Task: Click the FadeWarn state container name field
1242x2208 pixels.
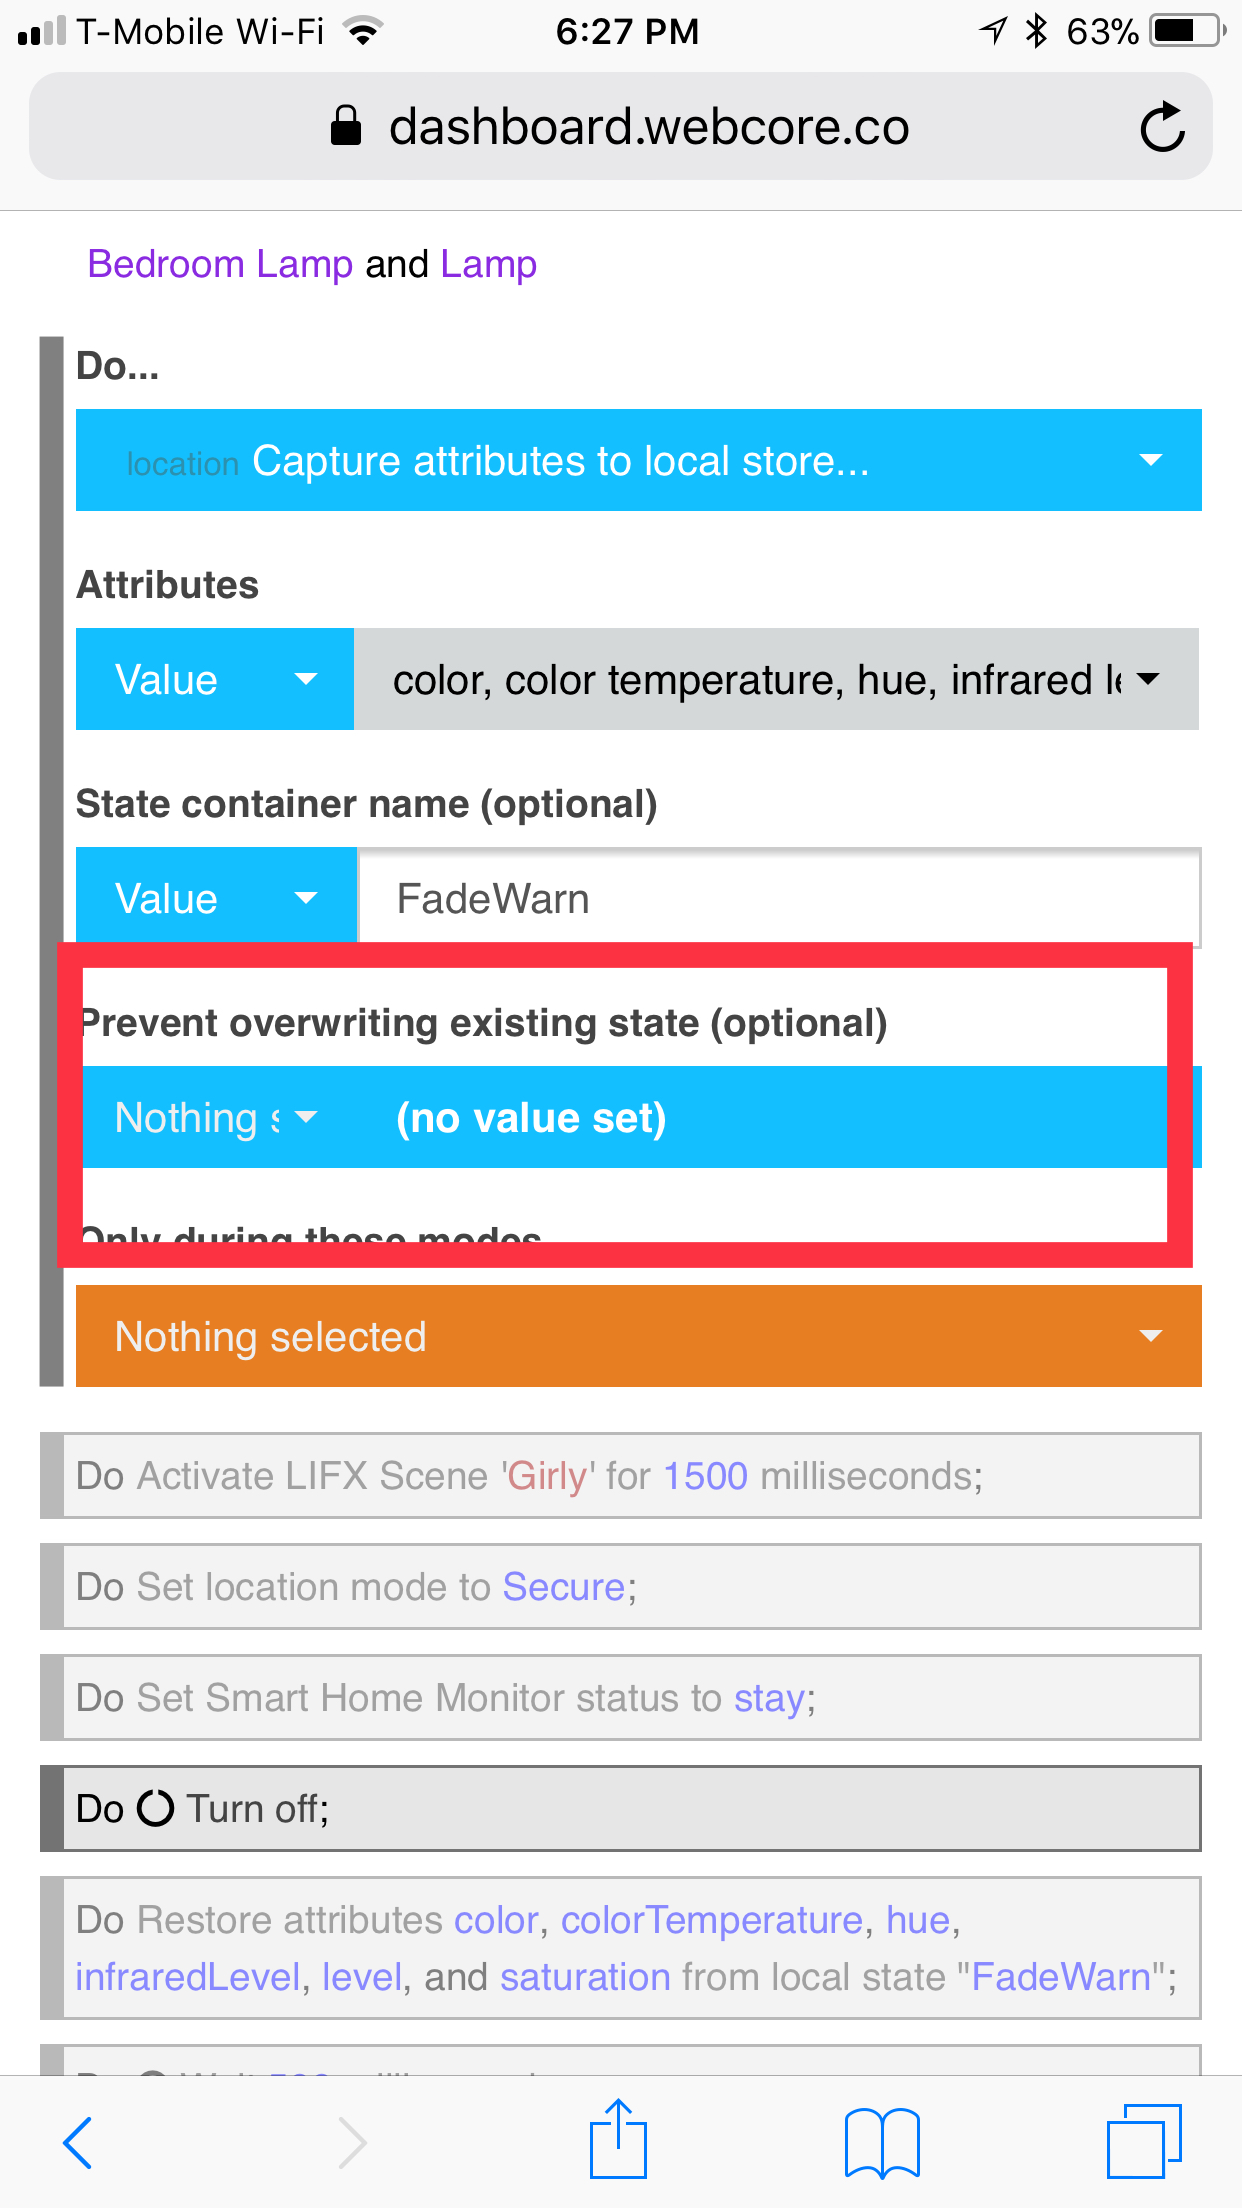Action: coord(779,898)
